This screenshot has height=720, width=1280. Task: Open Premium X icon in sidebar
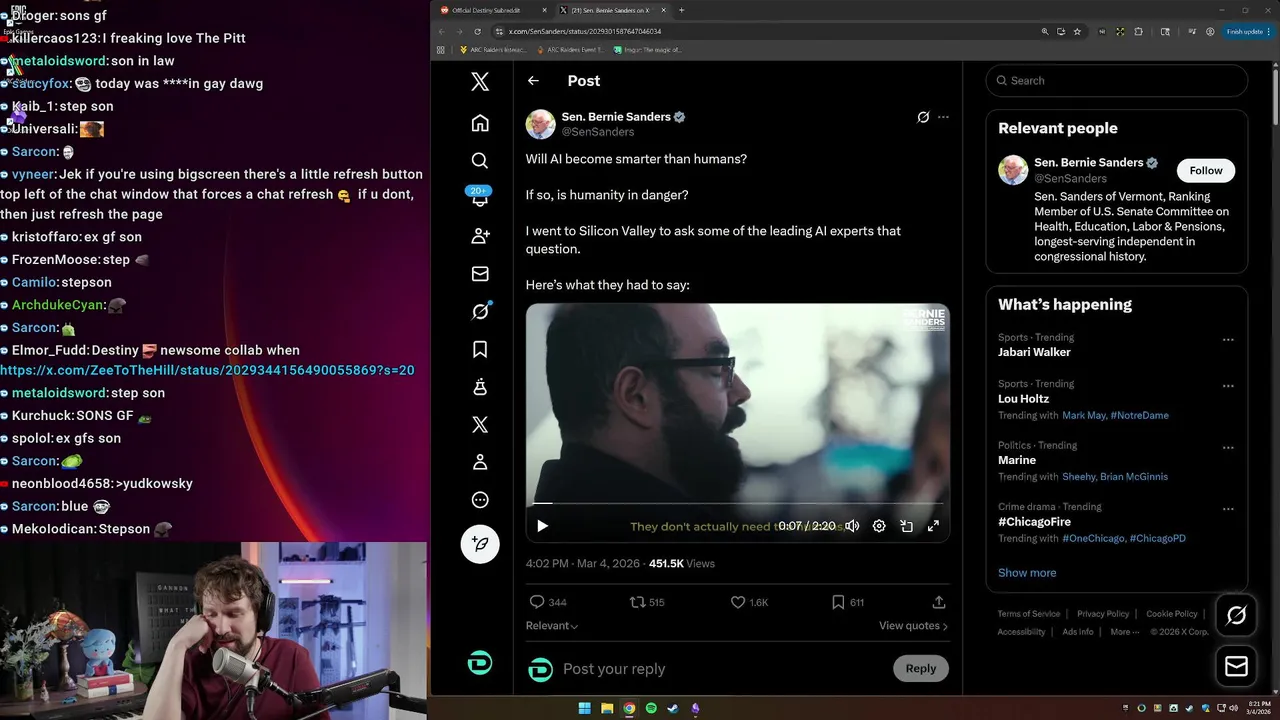[x=480, y=425]
